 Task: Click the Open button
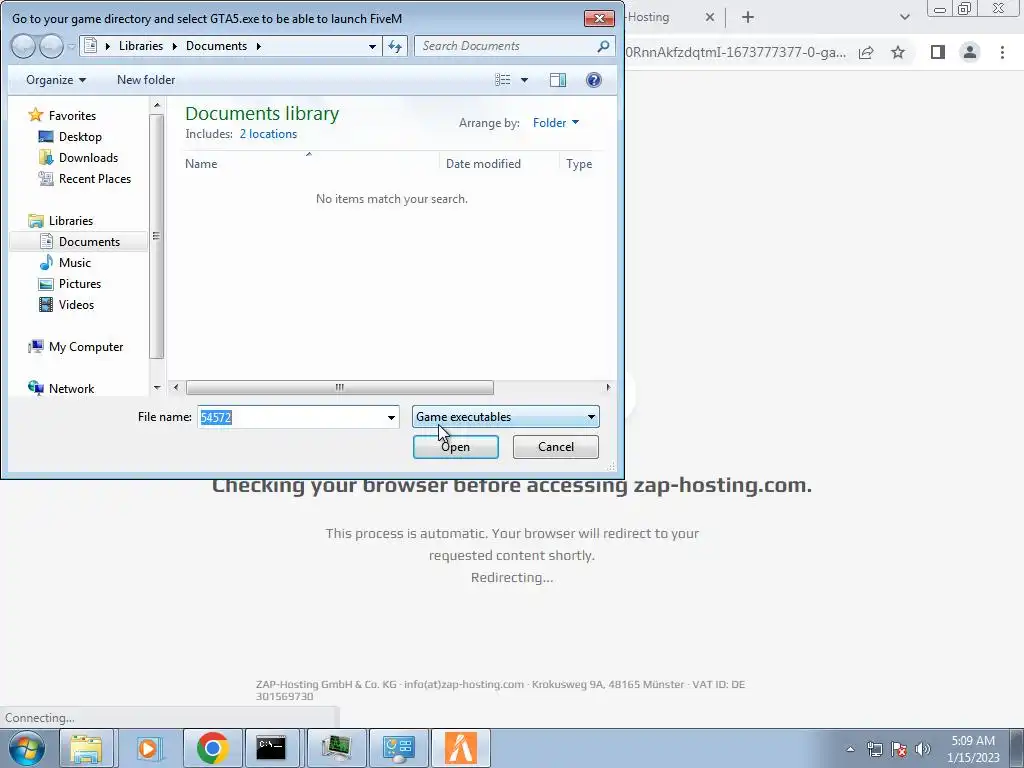[456, 447]
